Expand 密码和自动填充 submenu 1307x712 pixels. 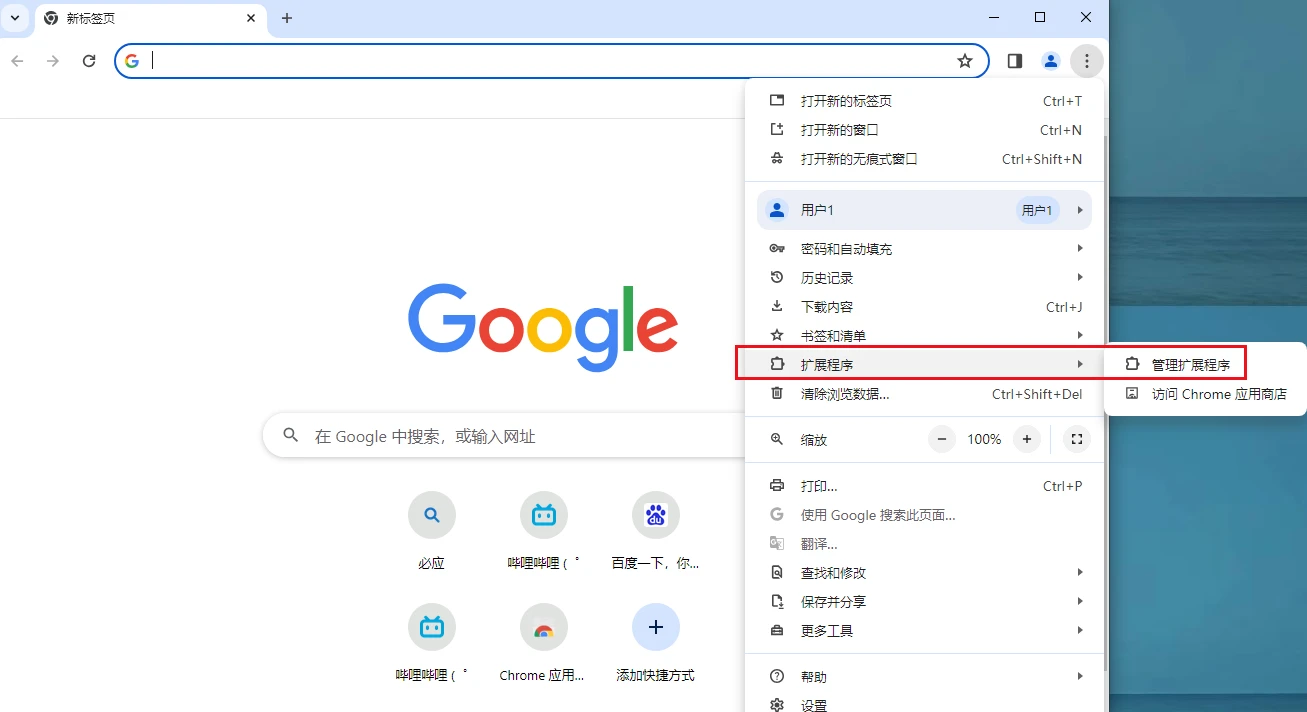(x=924, y=249)
